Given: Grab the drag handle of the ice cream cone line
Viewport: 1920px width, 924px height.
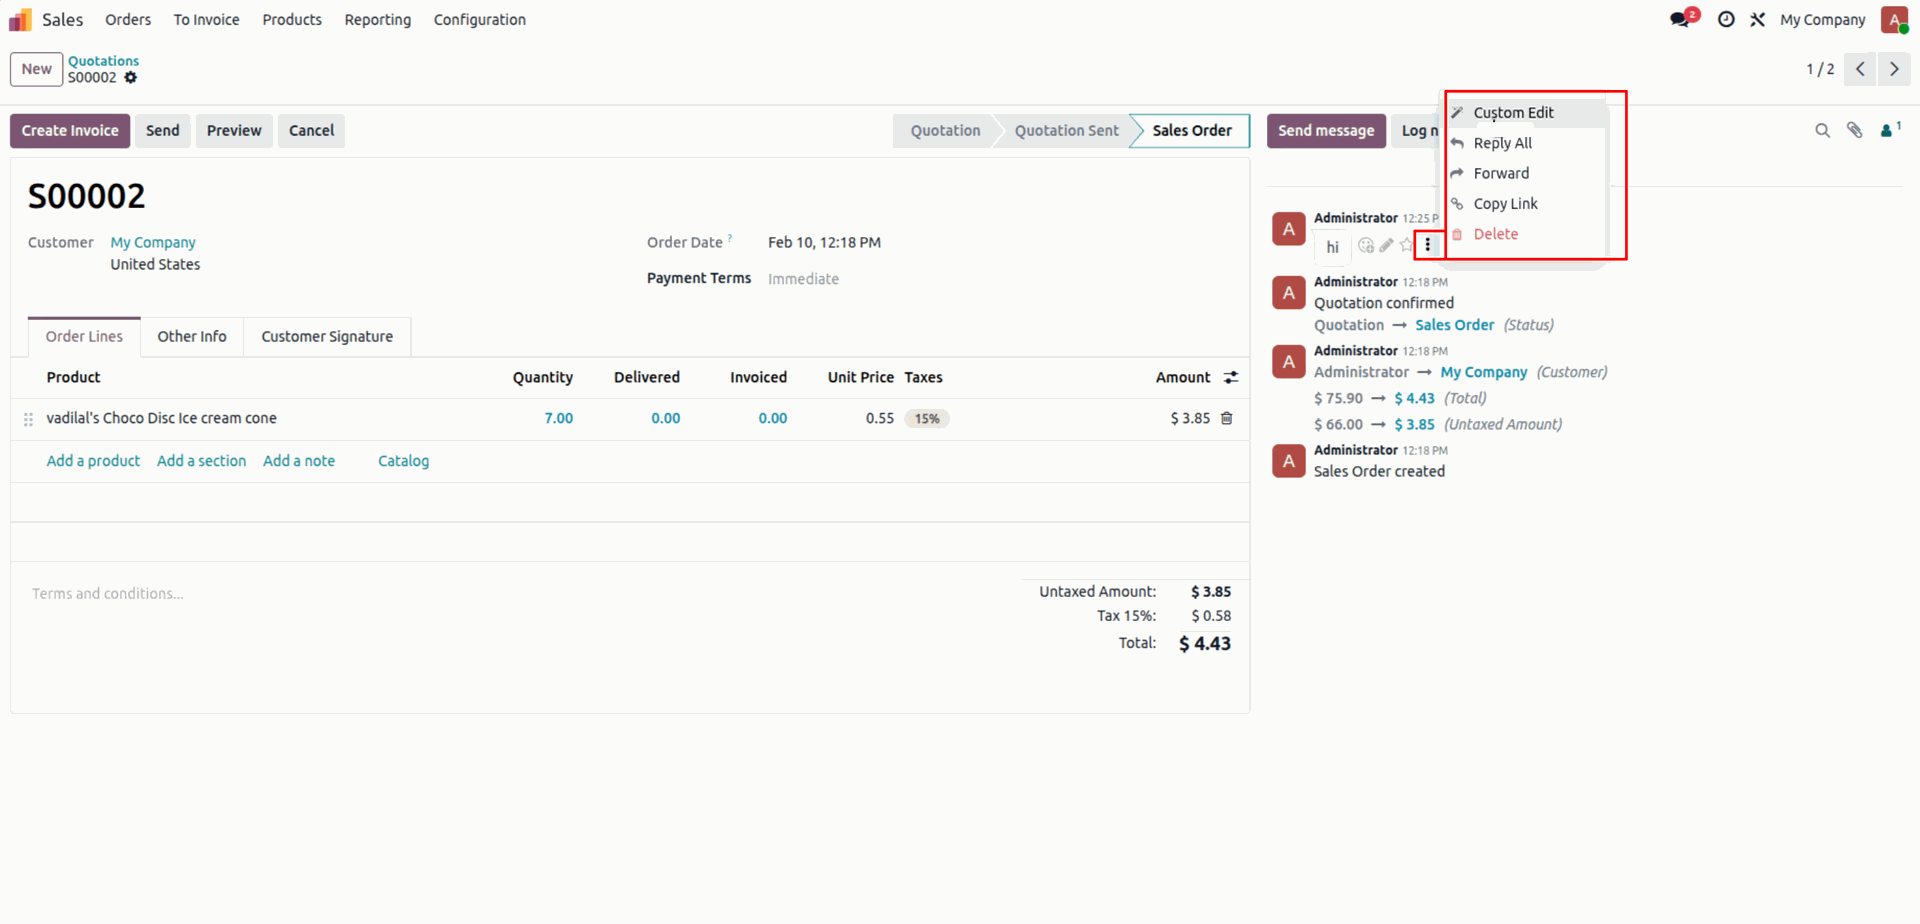Looking at the screenshot, I should click(28, 419).
